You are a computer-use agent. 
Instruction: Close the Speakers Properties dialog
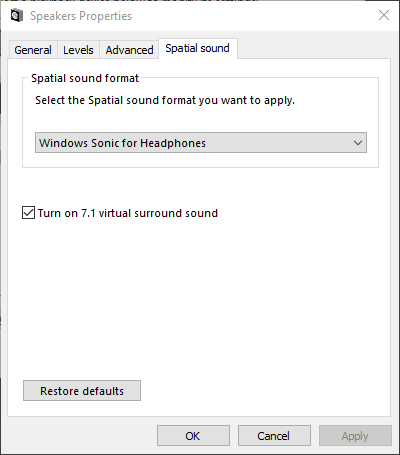click(384, 15)
